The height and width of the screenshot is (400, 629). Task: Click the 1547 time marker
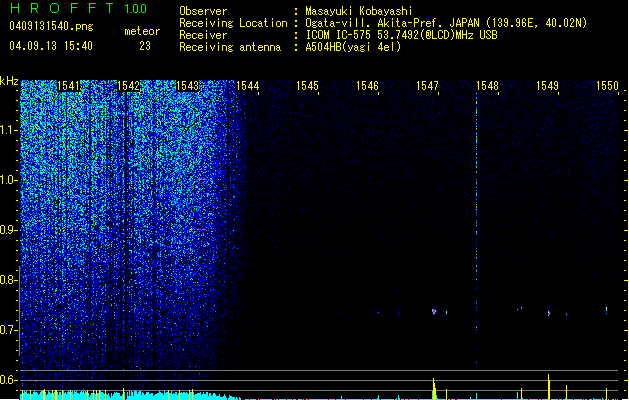tap(427, 86)
